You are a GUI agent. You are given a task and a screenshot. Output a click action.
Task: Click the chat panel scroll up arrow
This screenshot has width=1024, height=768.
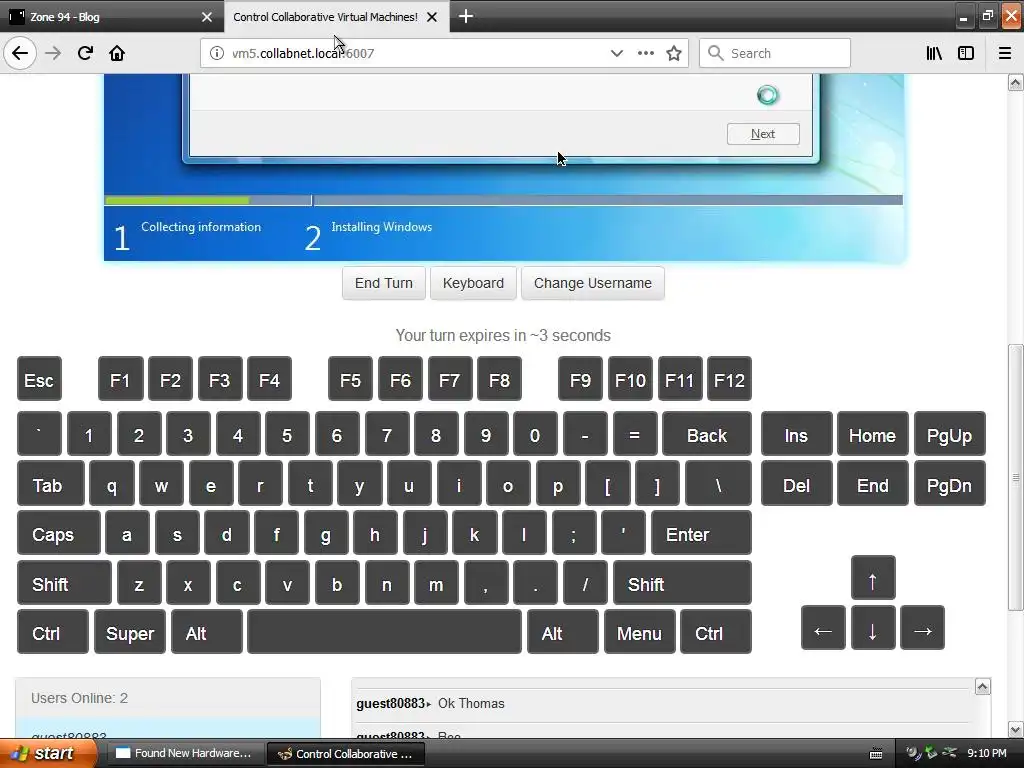point(982,686)
